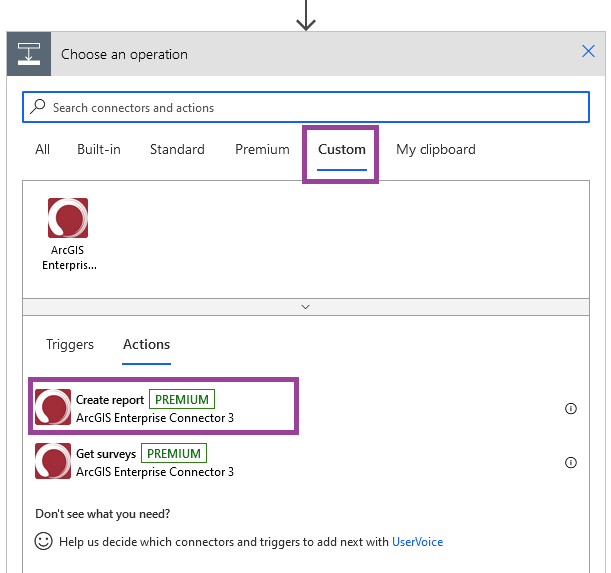Show the Triggers list

[x=70, y=344]
